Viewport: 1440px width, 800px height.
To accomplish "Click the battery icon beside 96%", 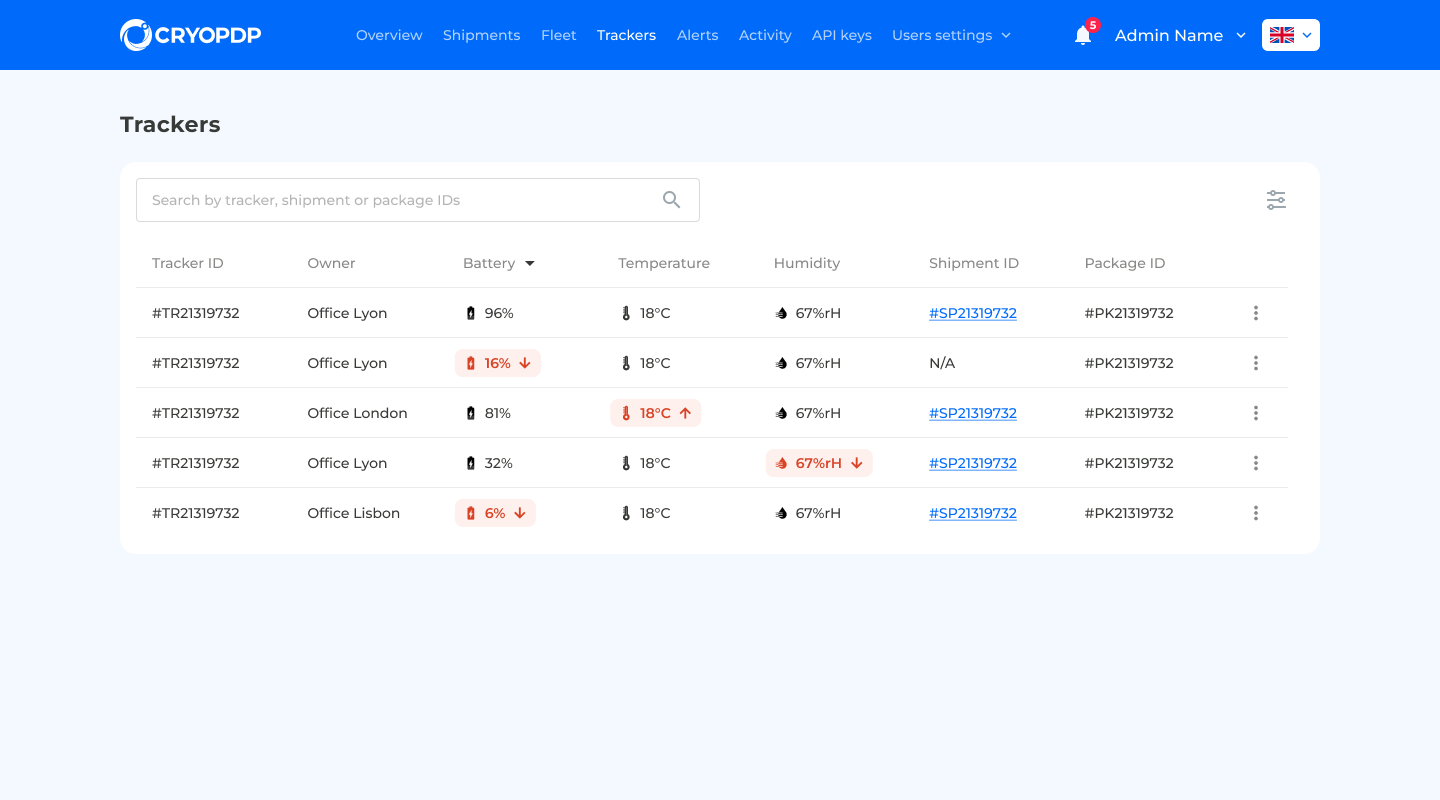I will click(x=471, y=313).
